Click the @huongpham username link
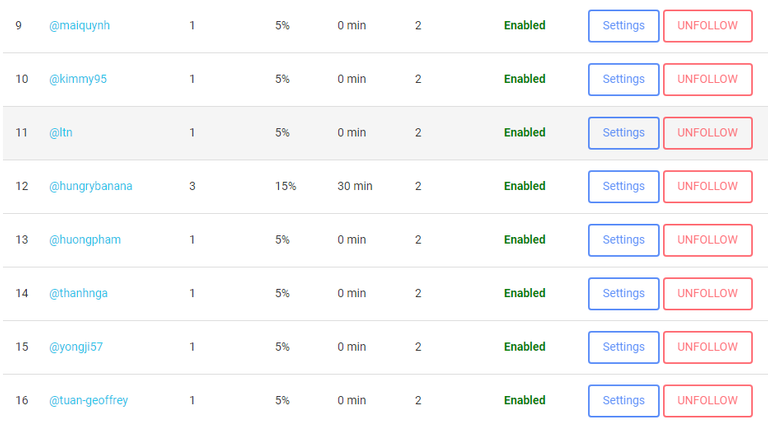Screen dimensions: 768x426 click(x=85, y=240)
